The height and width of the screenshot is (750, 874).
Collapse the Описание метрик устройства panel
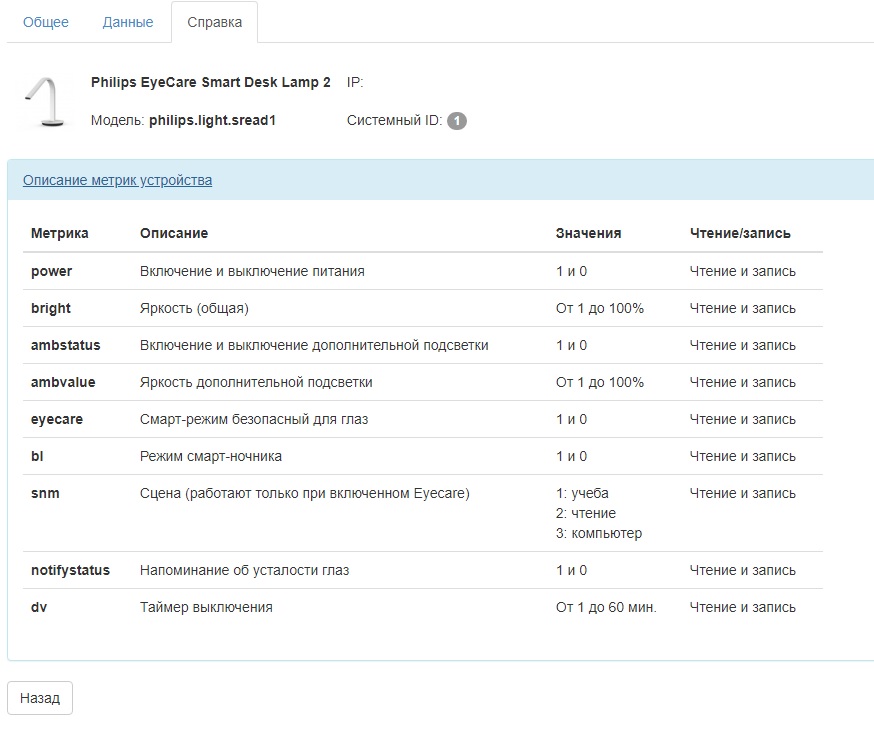pos(117,180)
